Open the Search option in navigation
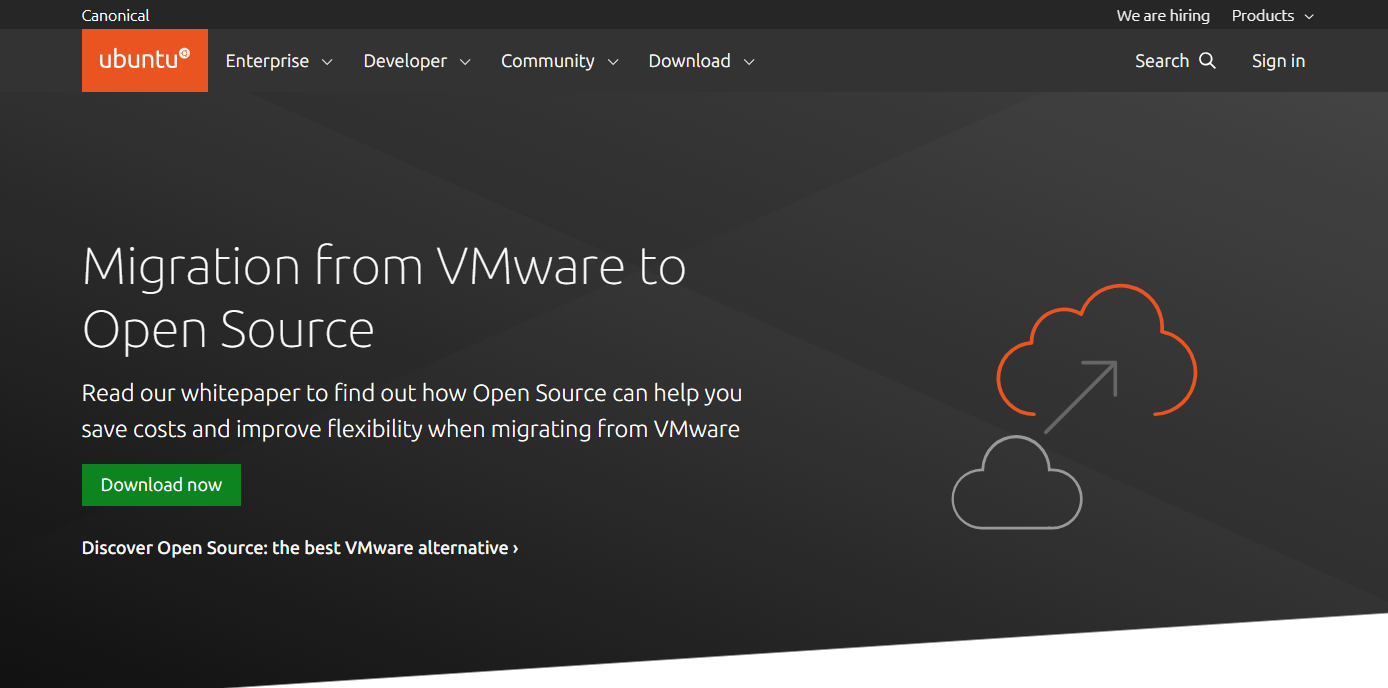Viewport: 1388px width, 688px height. pyautogui.click(x=1175, y=61)
